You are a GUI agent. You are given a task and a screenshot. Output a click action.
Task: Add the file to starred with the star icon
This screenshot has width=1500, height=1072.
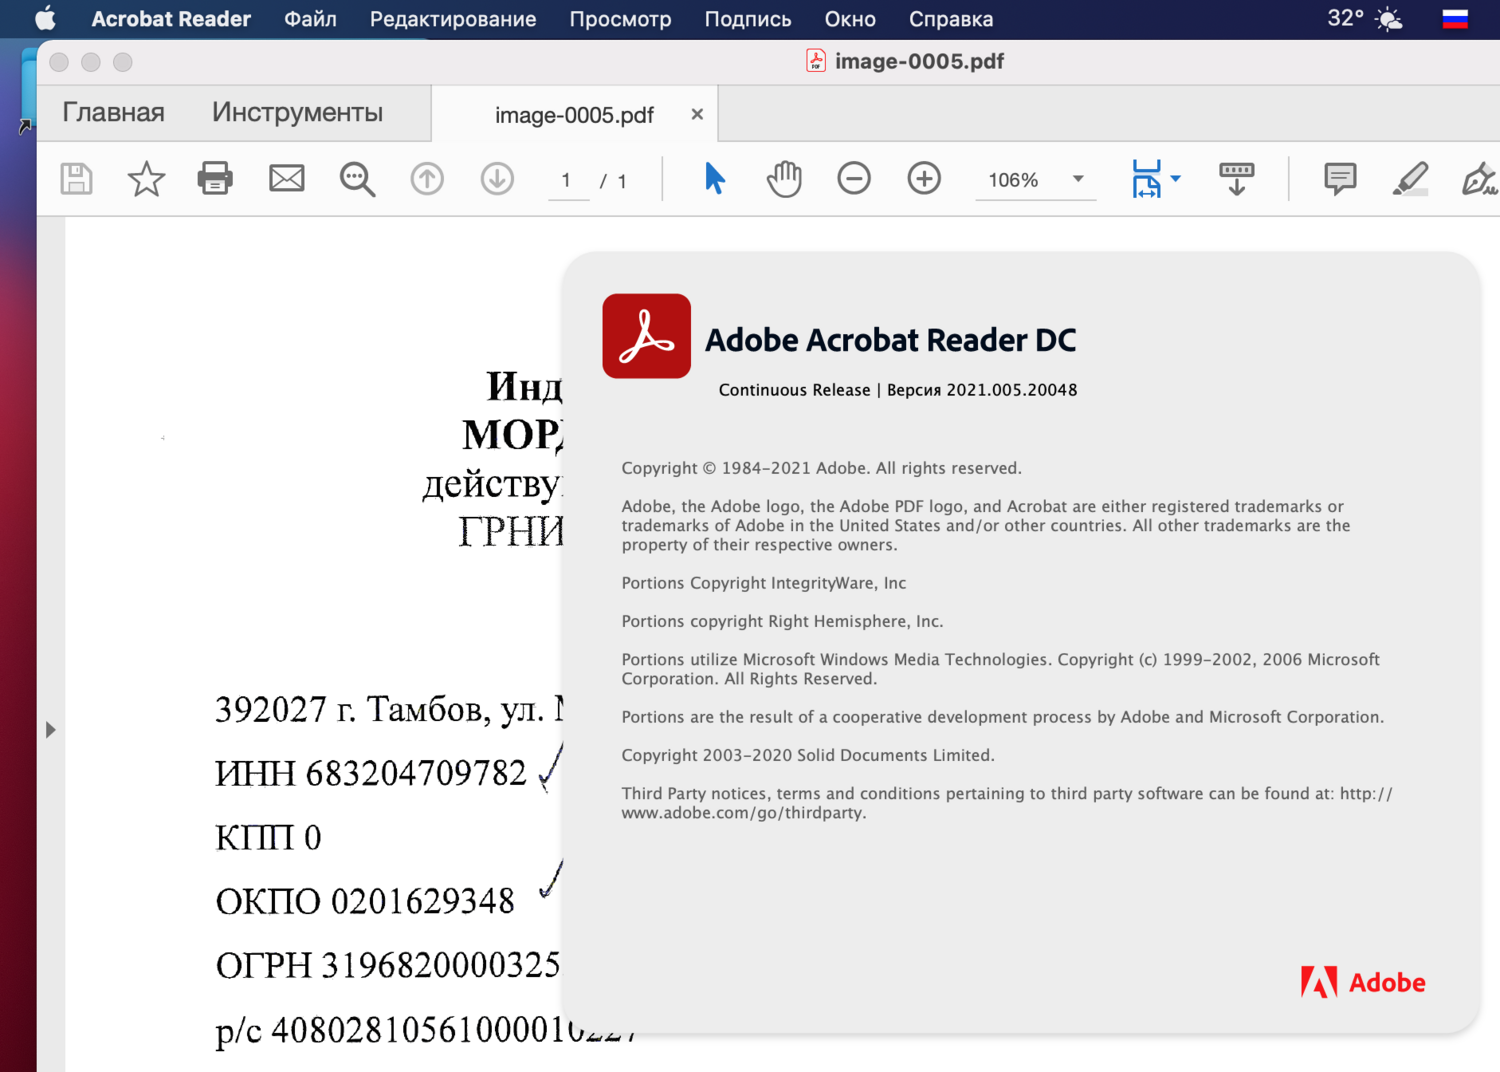(x=146, y=179)
